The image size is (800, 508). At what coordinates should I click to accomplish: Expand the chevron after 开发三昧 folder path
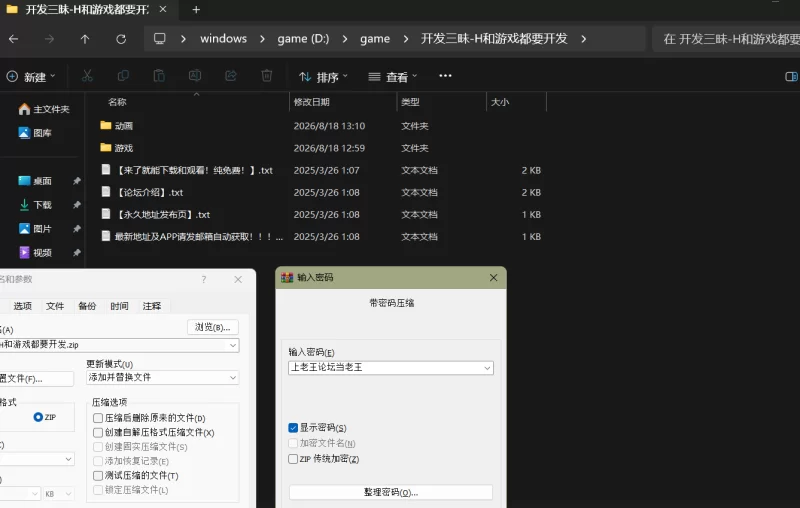click(584, 39)
